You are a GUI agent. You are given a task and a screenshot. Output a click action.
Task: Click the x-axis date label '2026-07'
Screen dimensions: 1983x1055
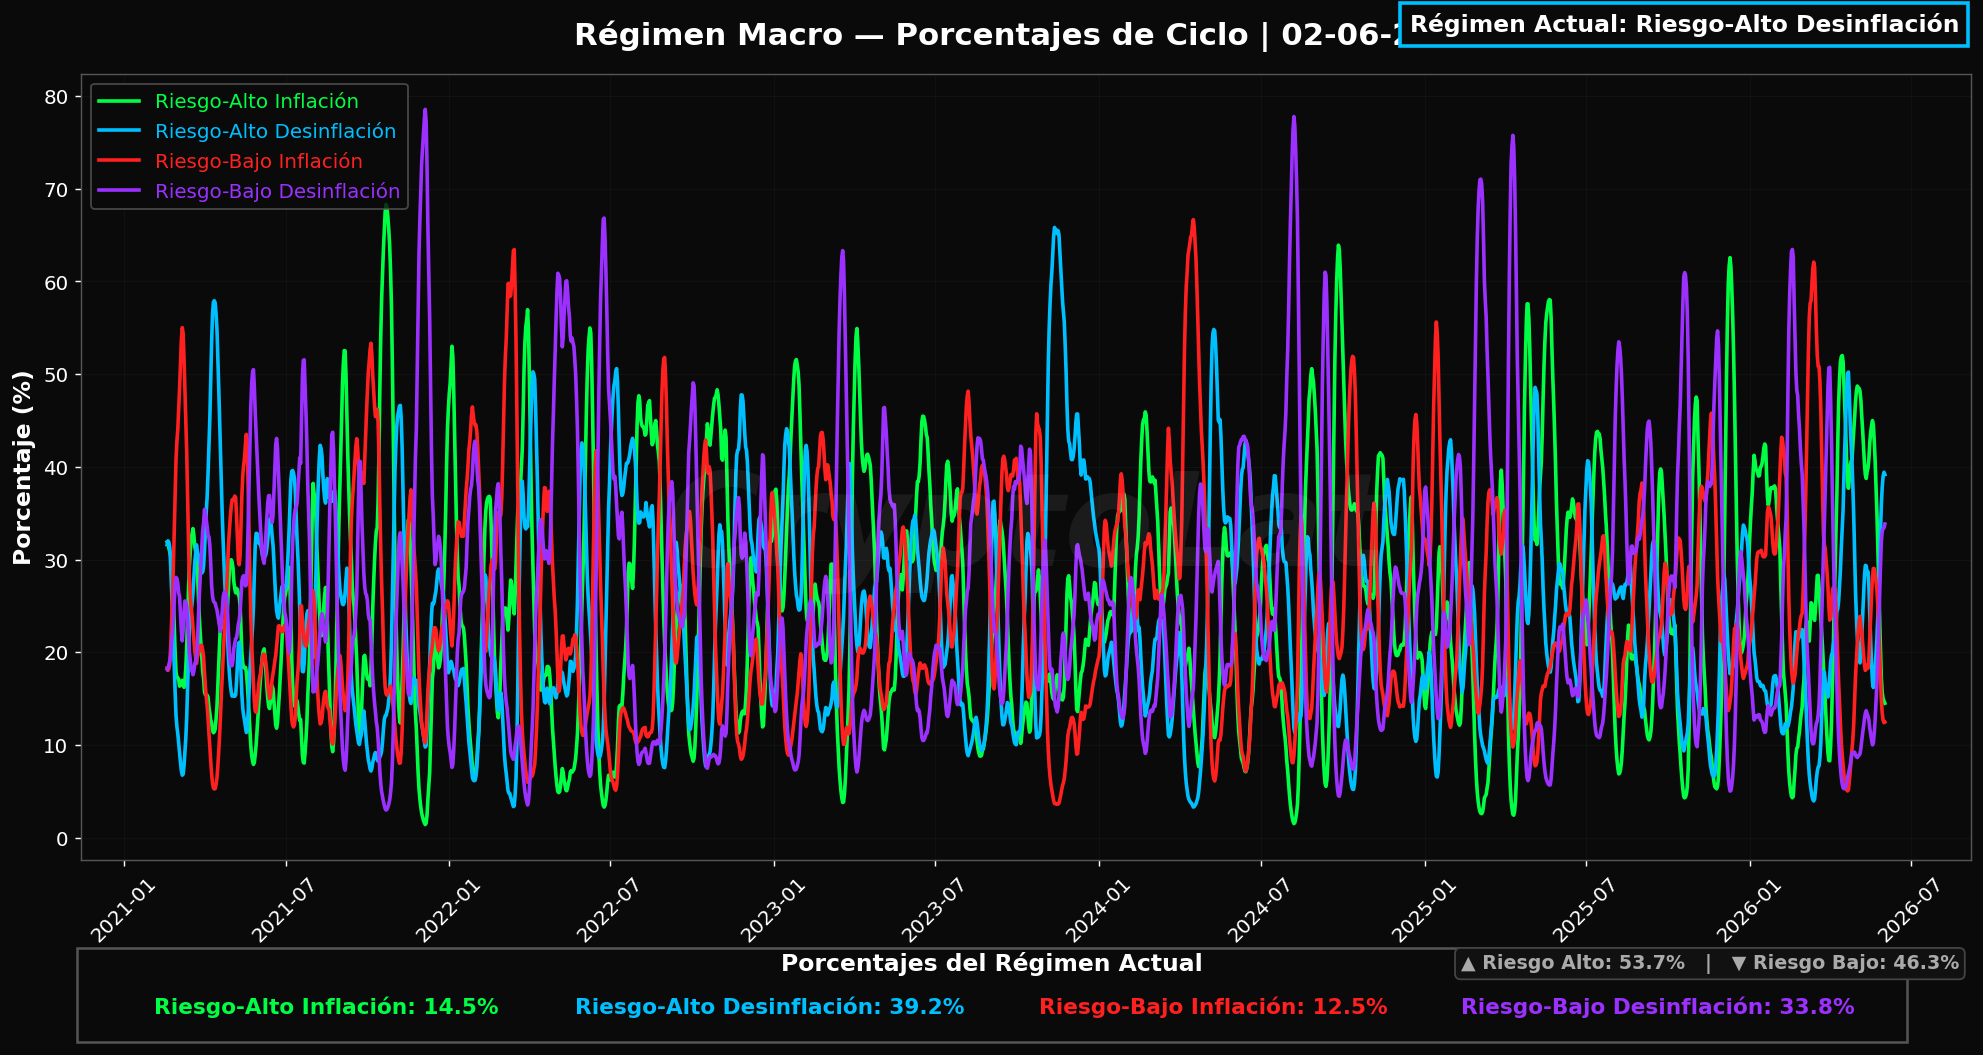tap(1910, 910)
